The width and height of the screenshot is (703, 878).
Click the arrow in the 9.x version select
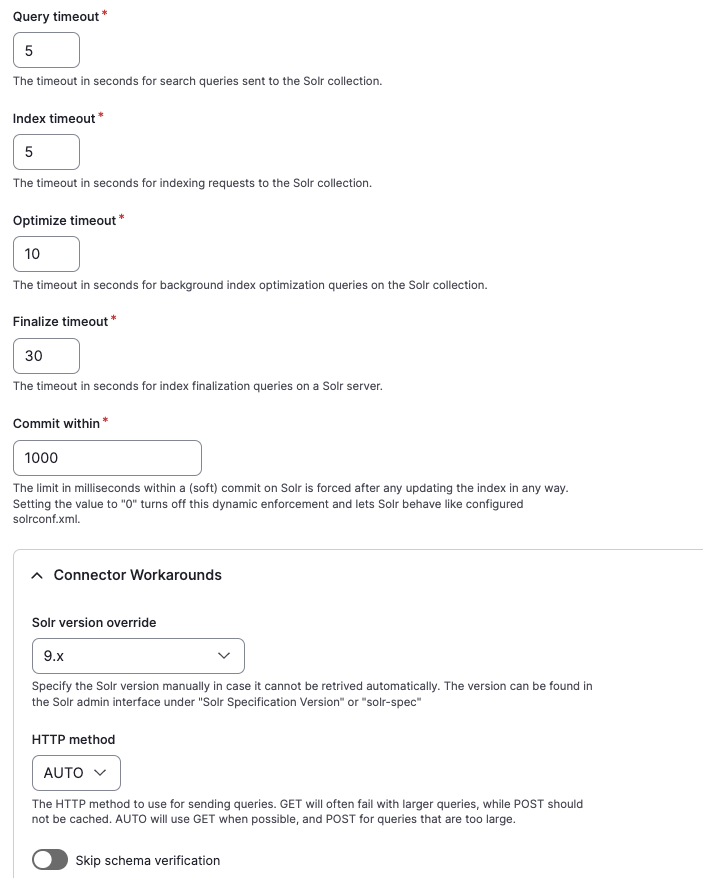pos(224,656)
